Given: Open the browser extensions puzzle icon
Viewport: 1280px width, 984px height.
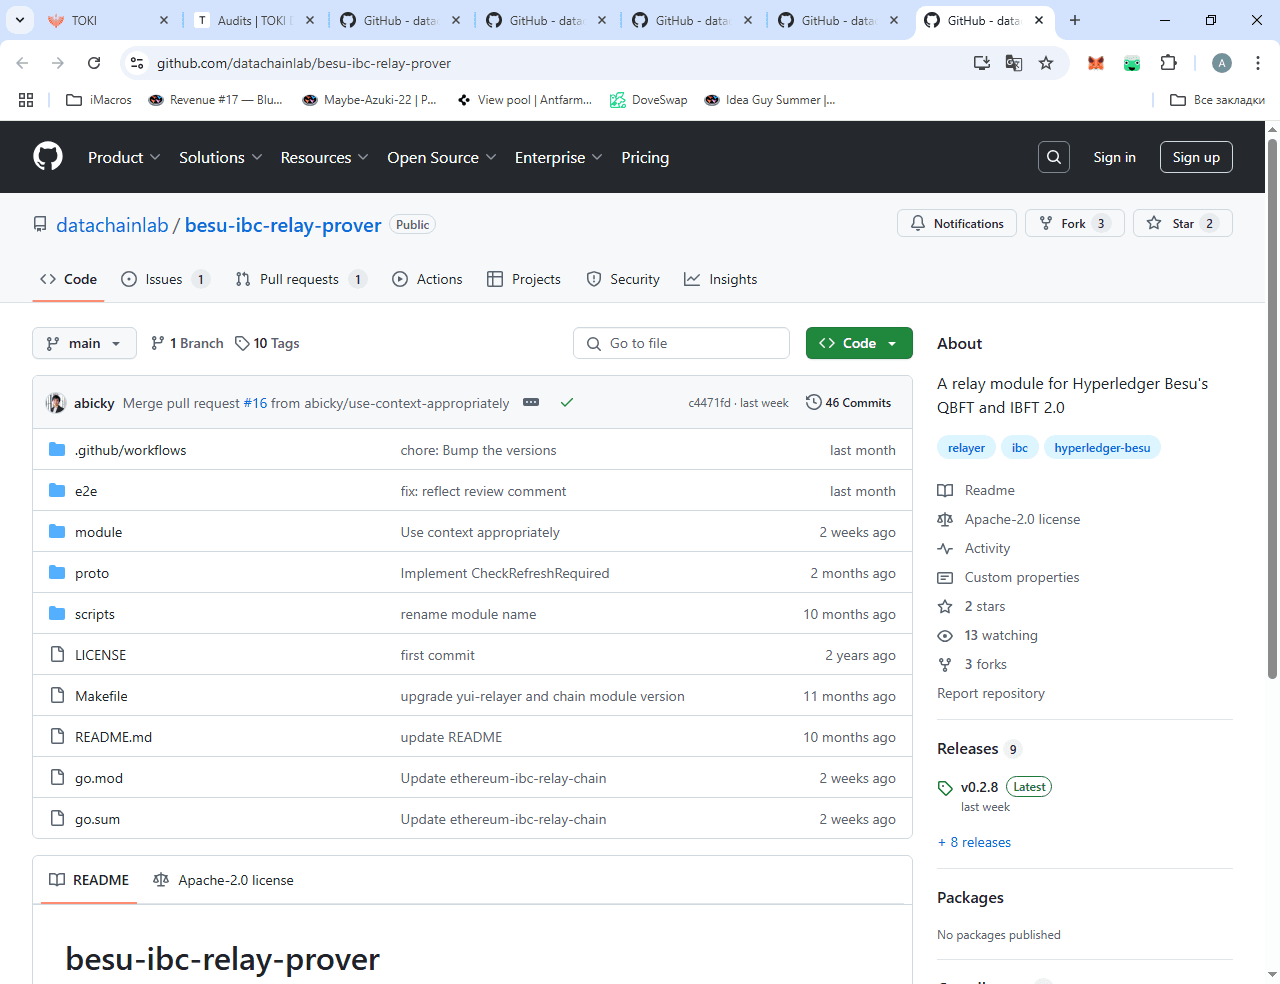Looking at the screenshot, I should 1168,63.
